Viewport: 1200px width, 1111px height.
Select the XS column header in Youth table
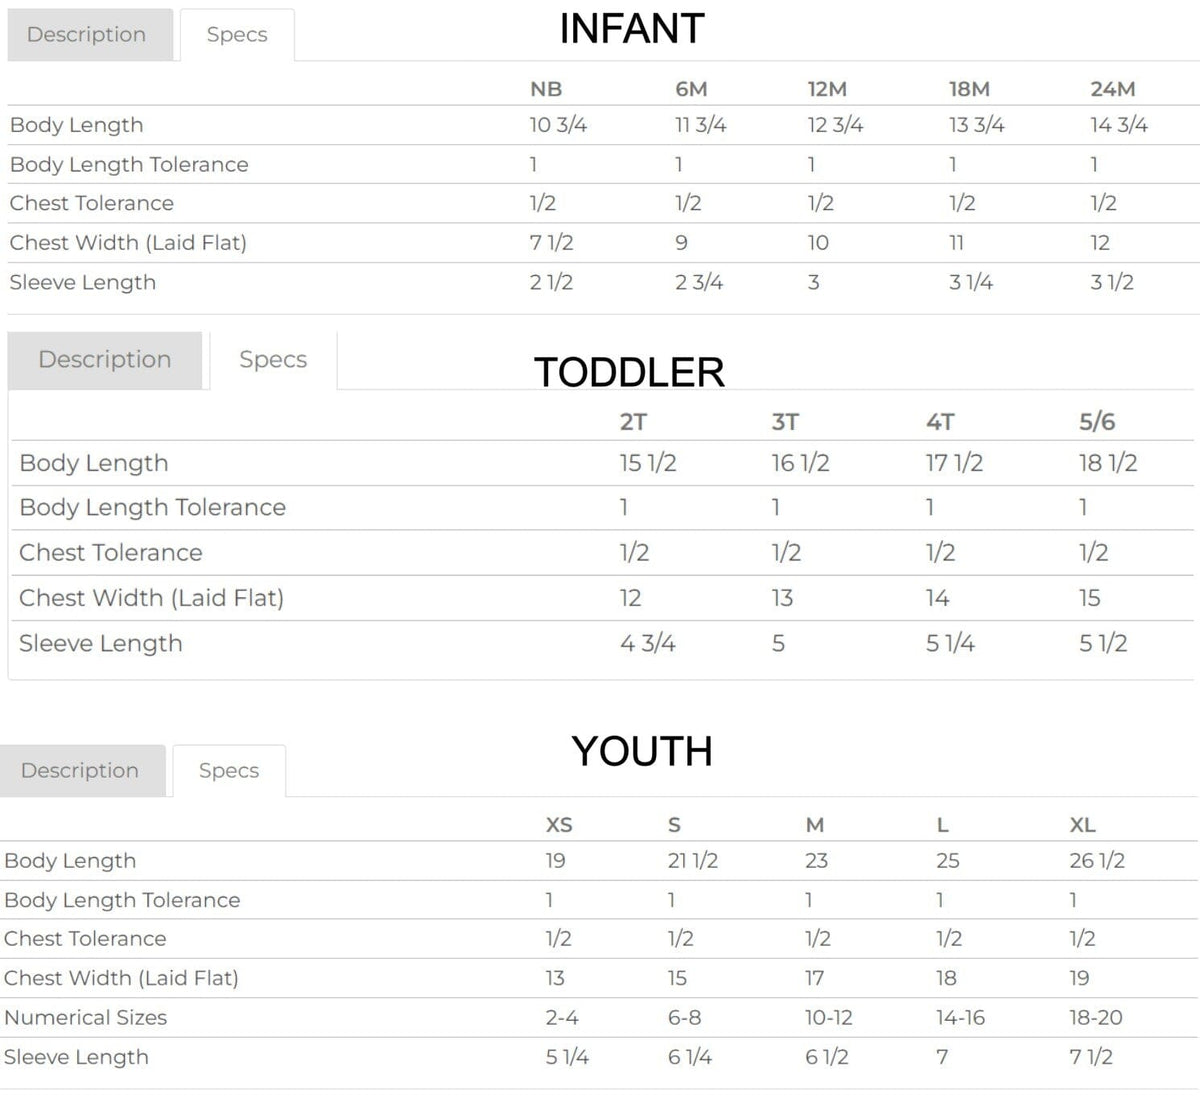pyautogui.click(x=559, y=825)
